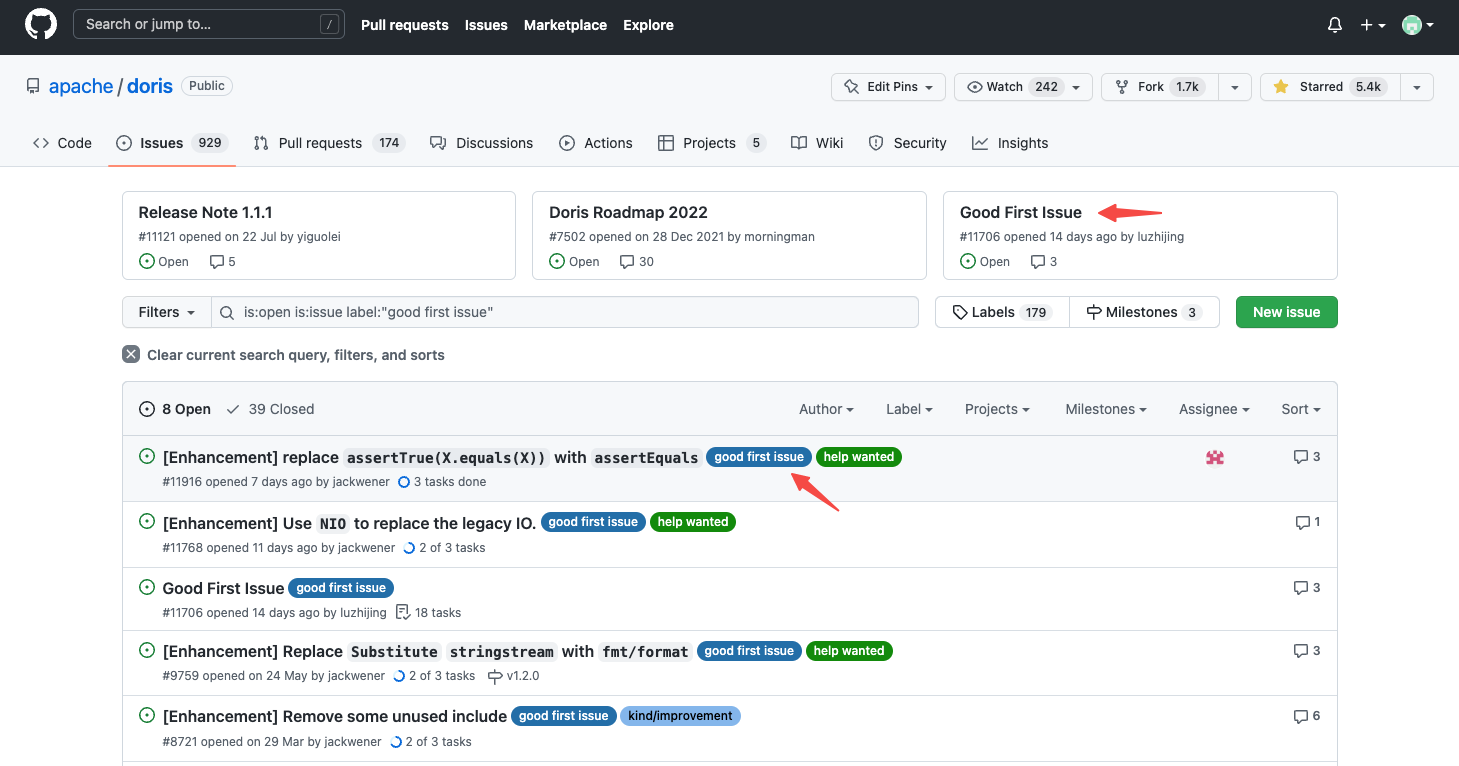
Task: Click kind/improvement label on issue #8721
Action: click(x=681, y=716)
